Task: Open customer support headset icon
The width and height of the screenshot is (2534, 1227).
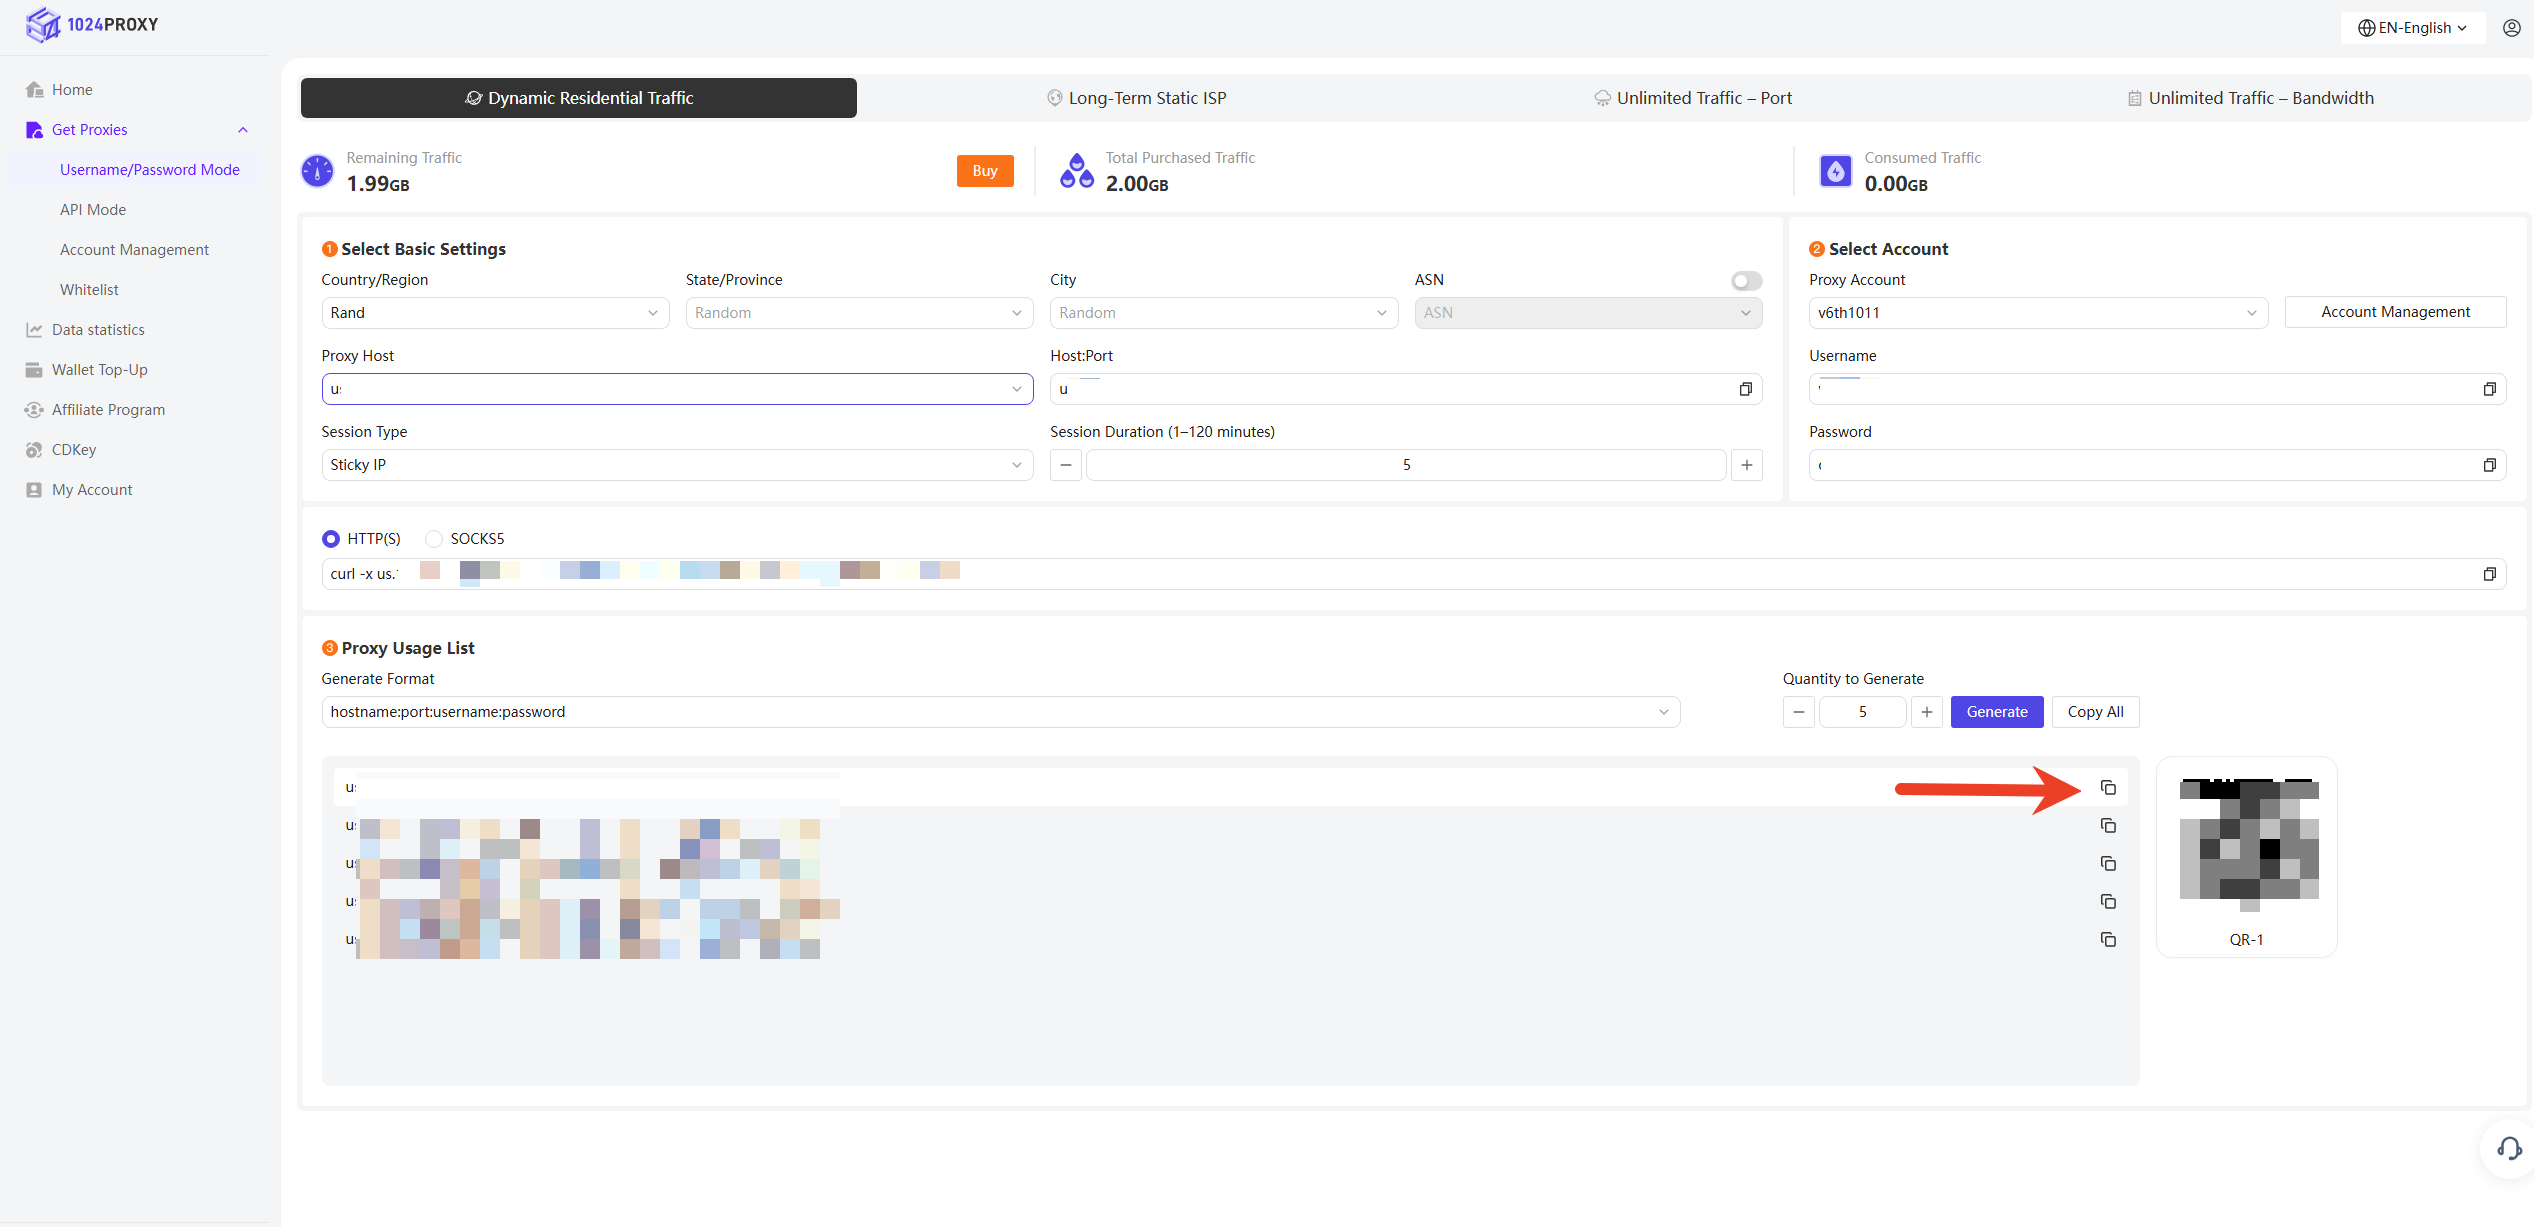Action: pos(2509,1148)
